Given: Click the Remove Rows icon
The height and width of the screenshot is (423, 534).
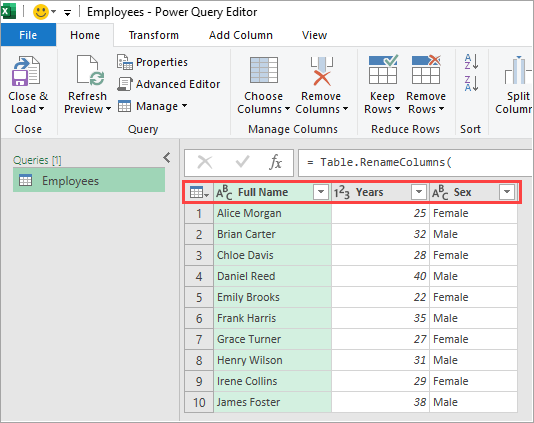Looking at the screenshot, I should [426, 69].
